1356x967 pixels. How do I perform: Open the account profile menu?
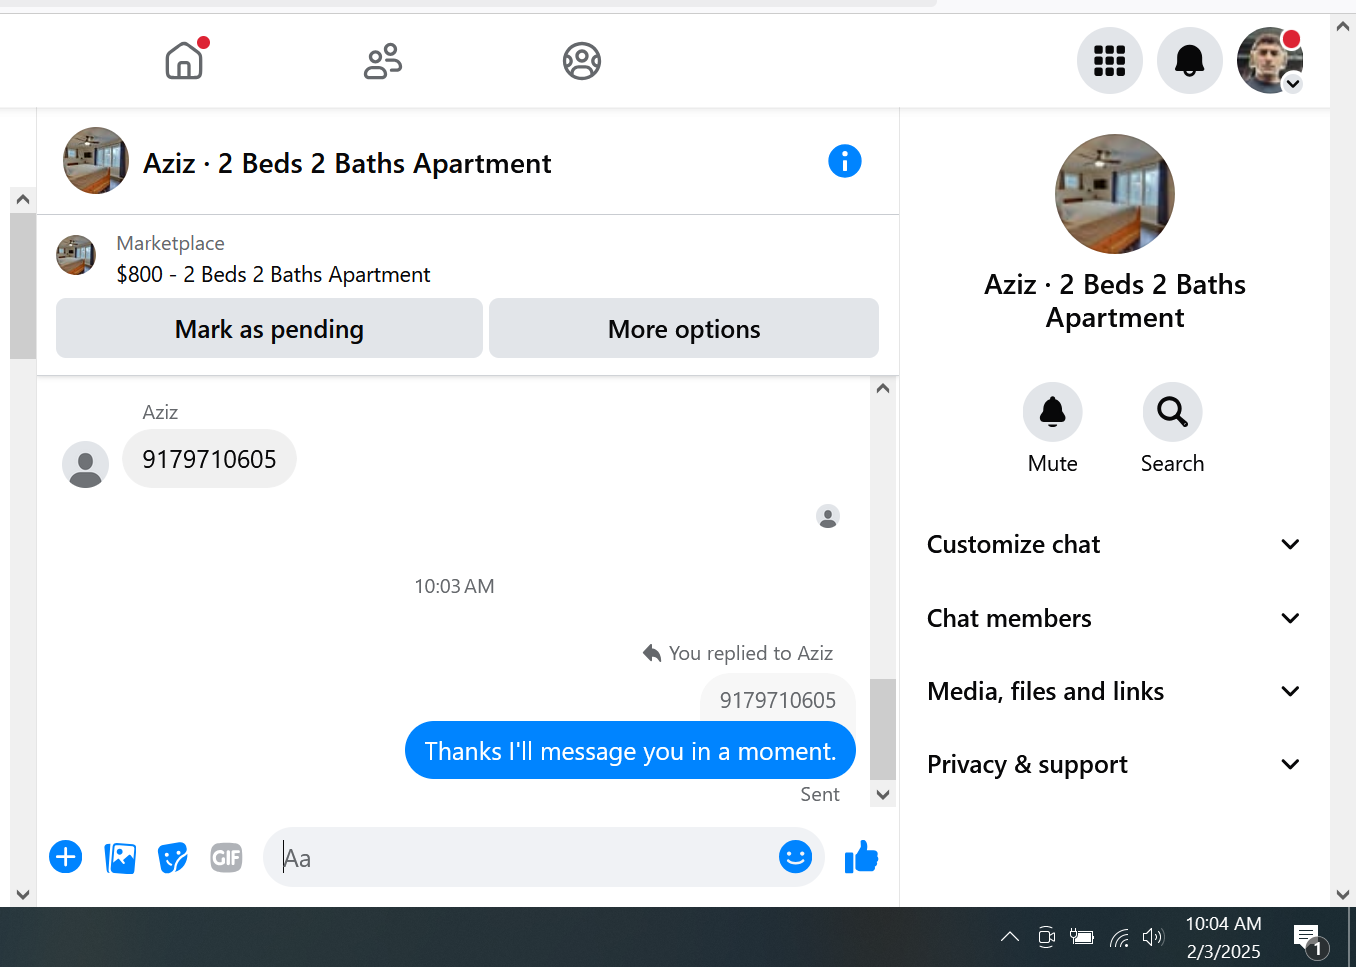click(x=1270, y=61)
